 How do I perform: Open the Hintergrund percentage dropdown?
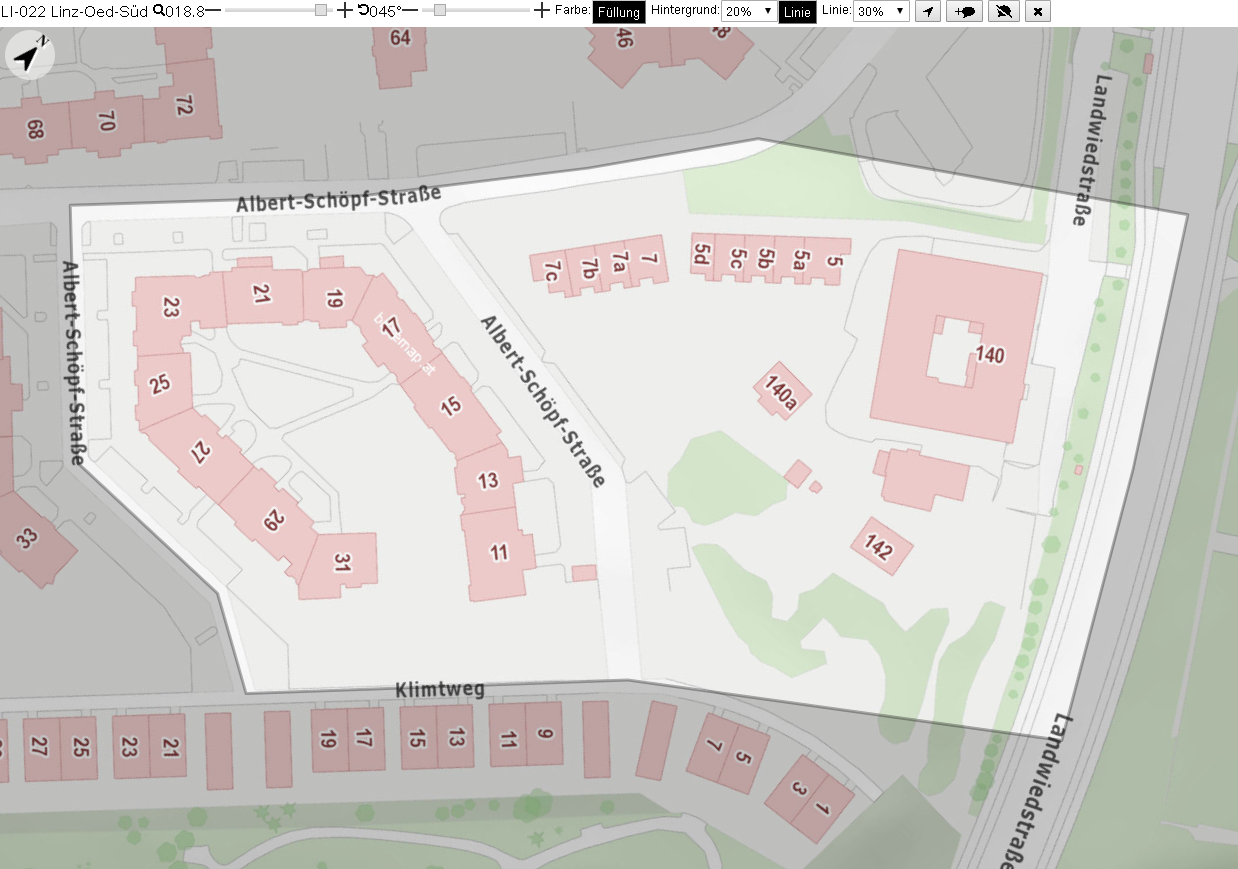(748, 11)
